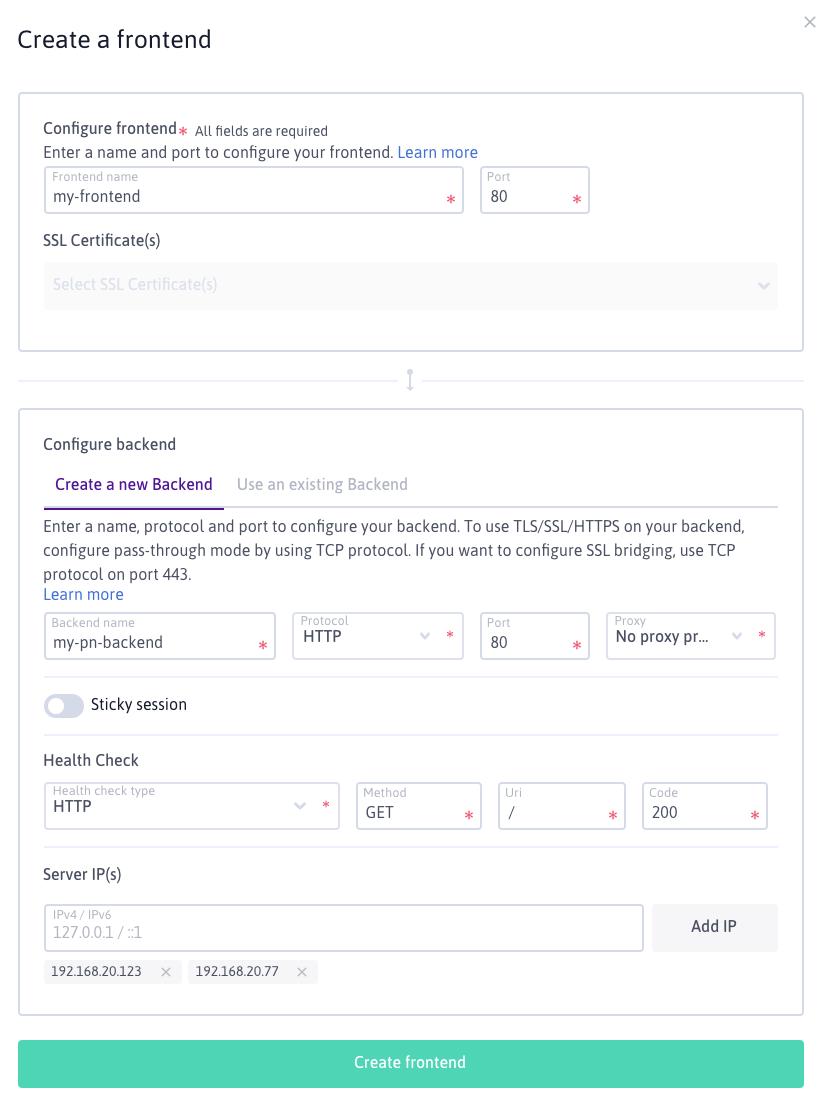Remove IP 192.168.20.77 chip

[x=302, y=972]
